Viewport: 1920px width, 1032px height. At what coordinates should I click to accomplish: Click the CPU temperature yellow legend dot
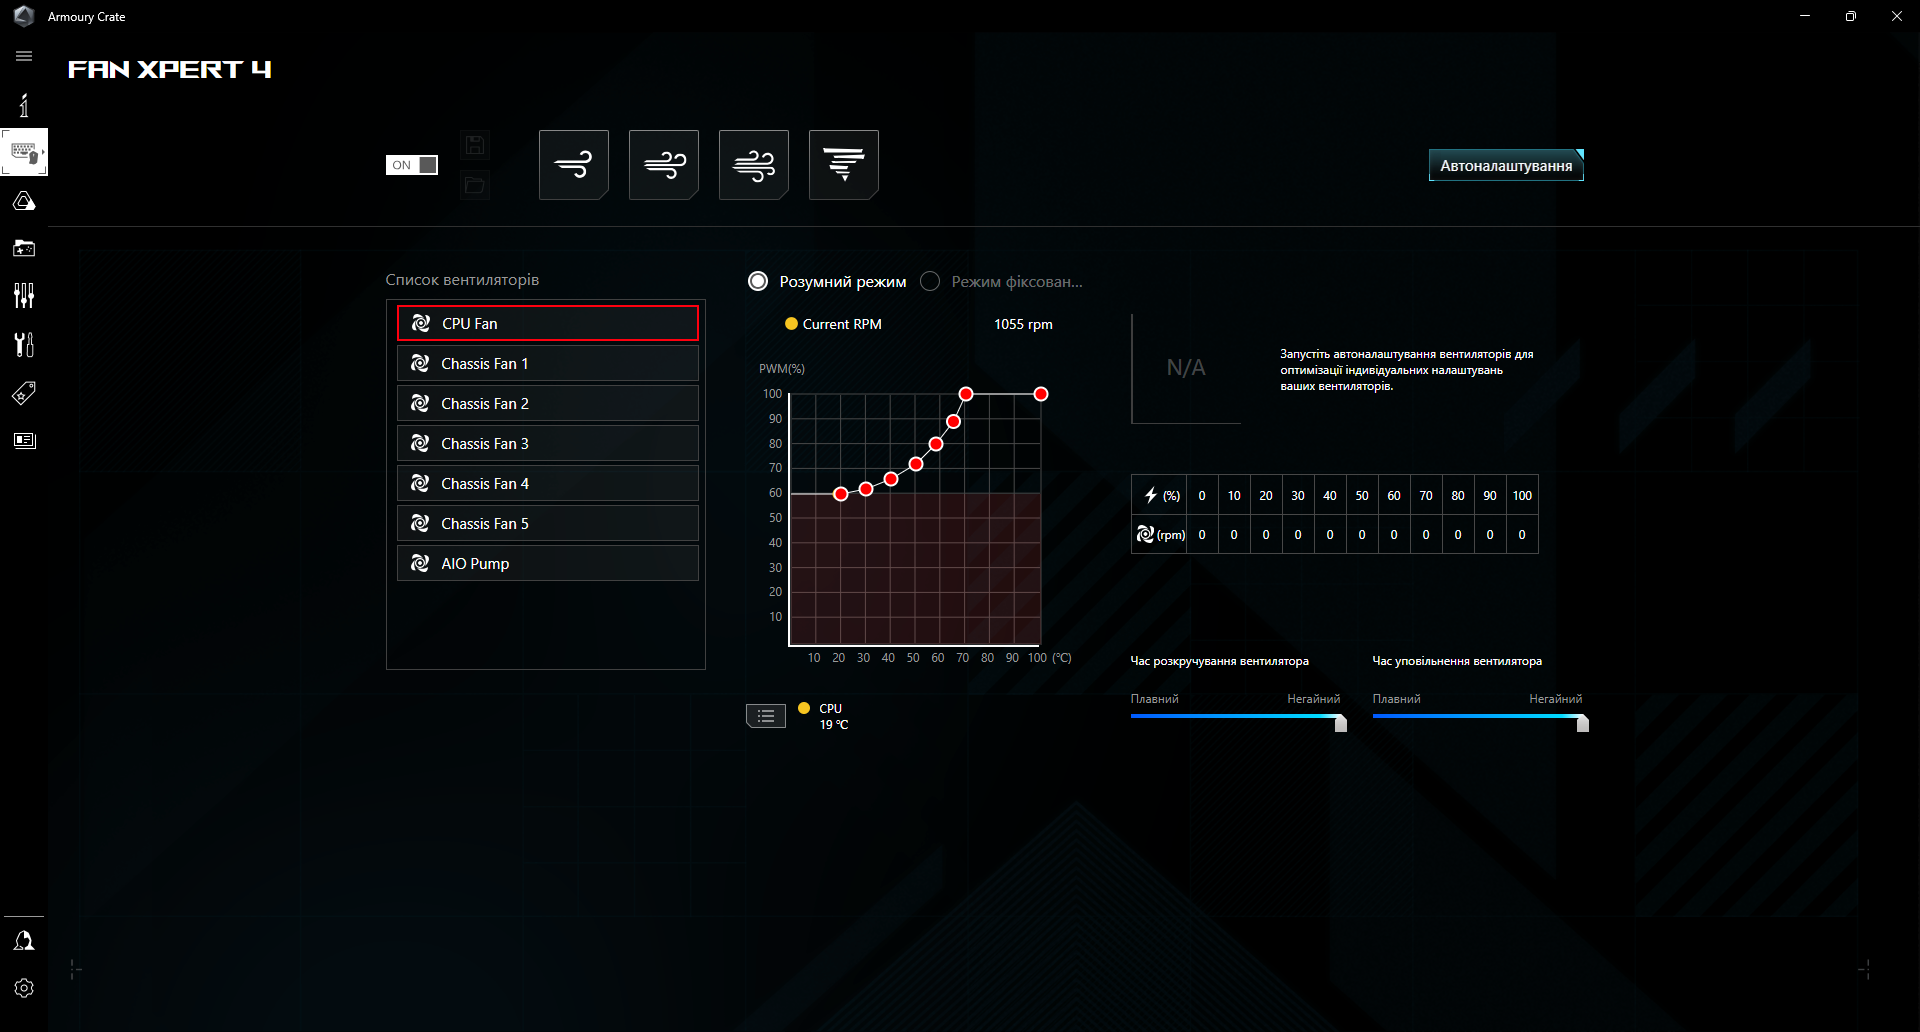804,708
